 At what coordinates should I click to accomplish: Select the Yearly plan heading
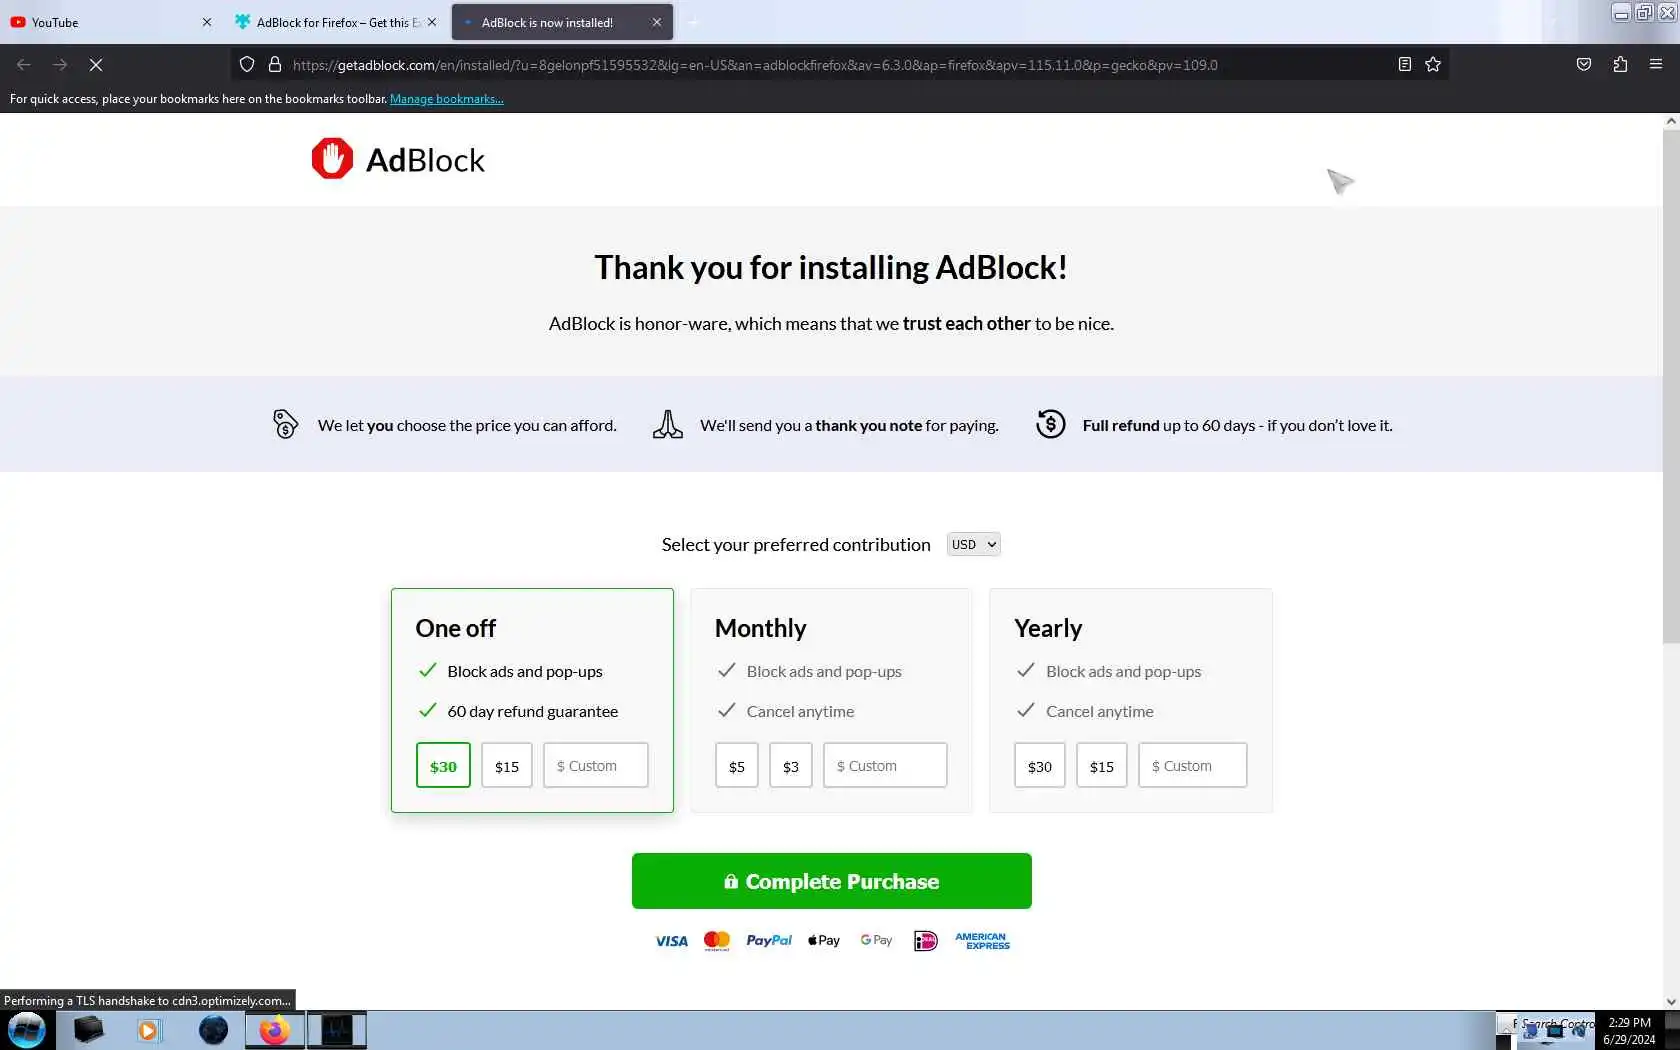1048,628
